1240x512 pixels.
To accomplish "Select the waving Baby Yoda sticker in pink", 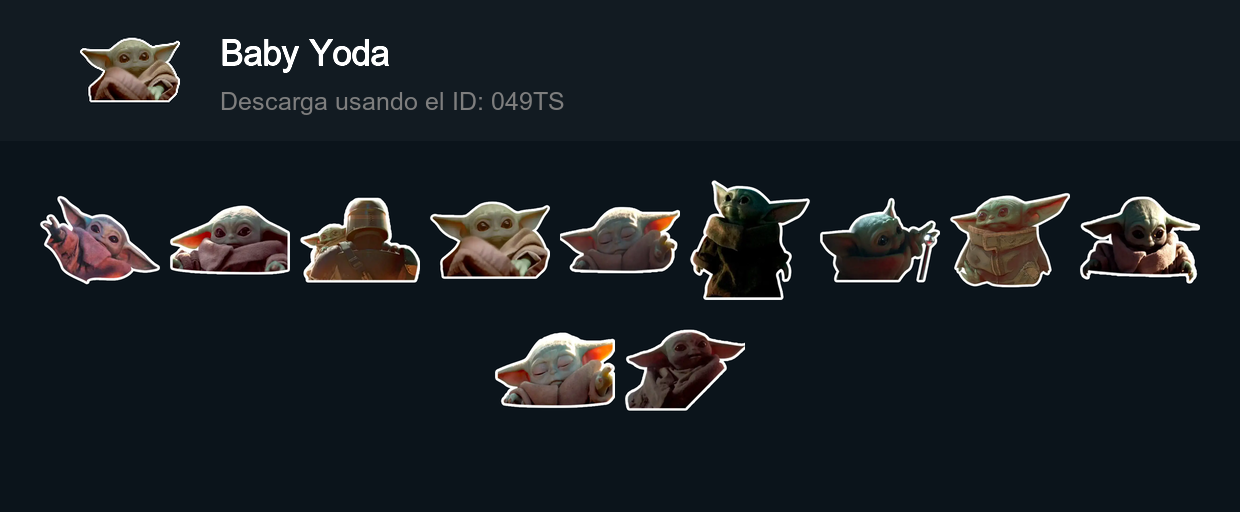I will 99,240.
